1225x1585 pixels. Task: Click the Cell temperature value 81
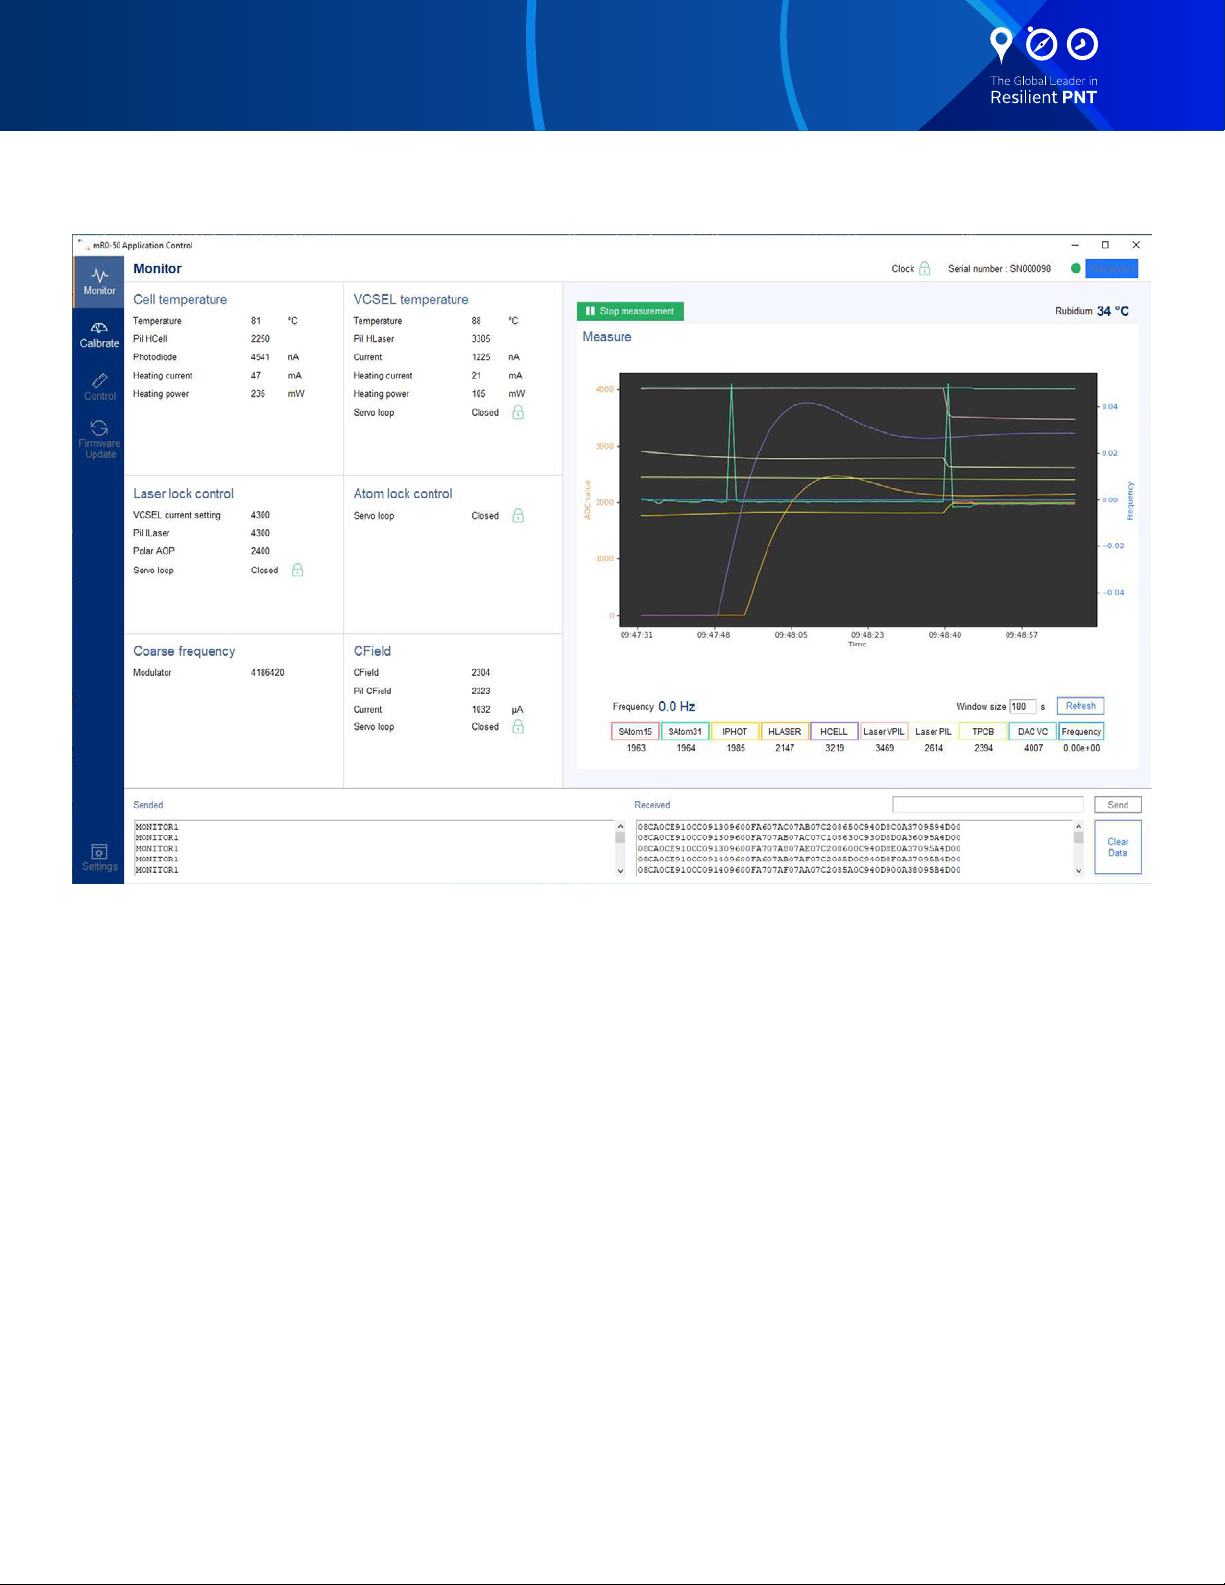pyautogui.click(x=256, y=321)
